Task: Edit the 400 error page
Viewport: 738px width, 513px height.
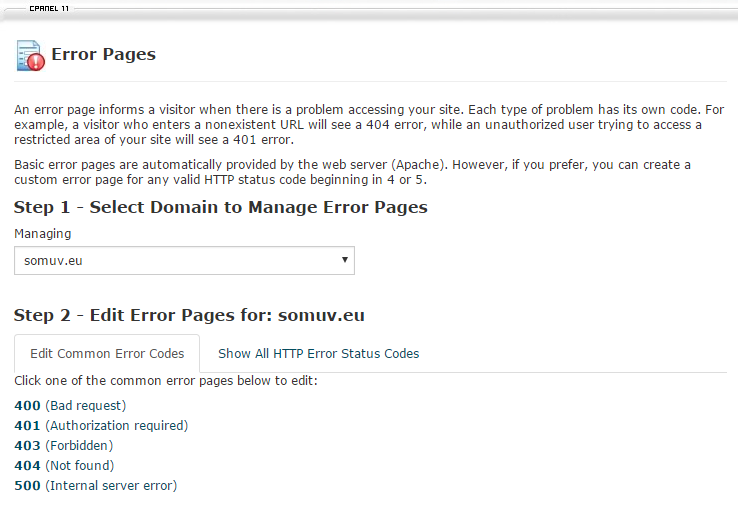Action: (27, 406)
